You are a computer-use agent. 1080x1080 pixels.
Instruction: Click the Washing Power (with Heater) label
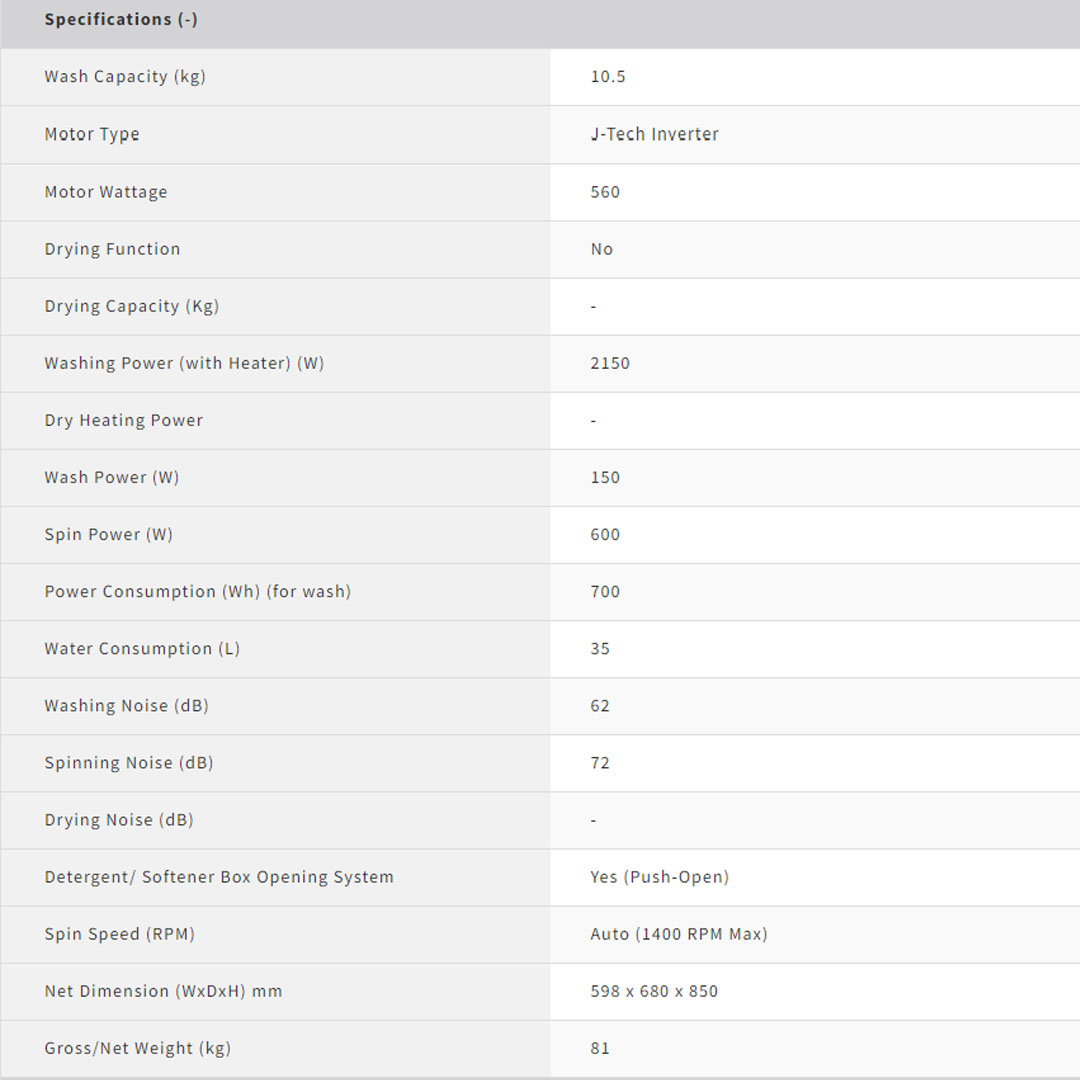tap(184, 363)
